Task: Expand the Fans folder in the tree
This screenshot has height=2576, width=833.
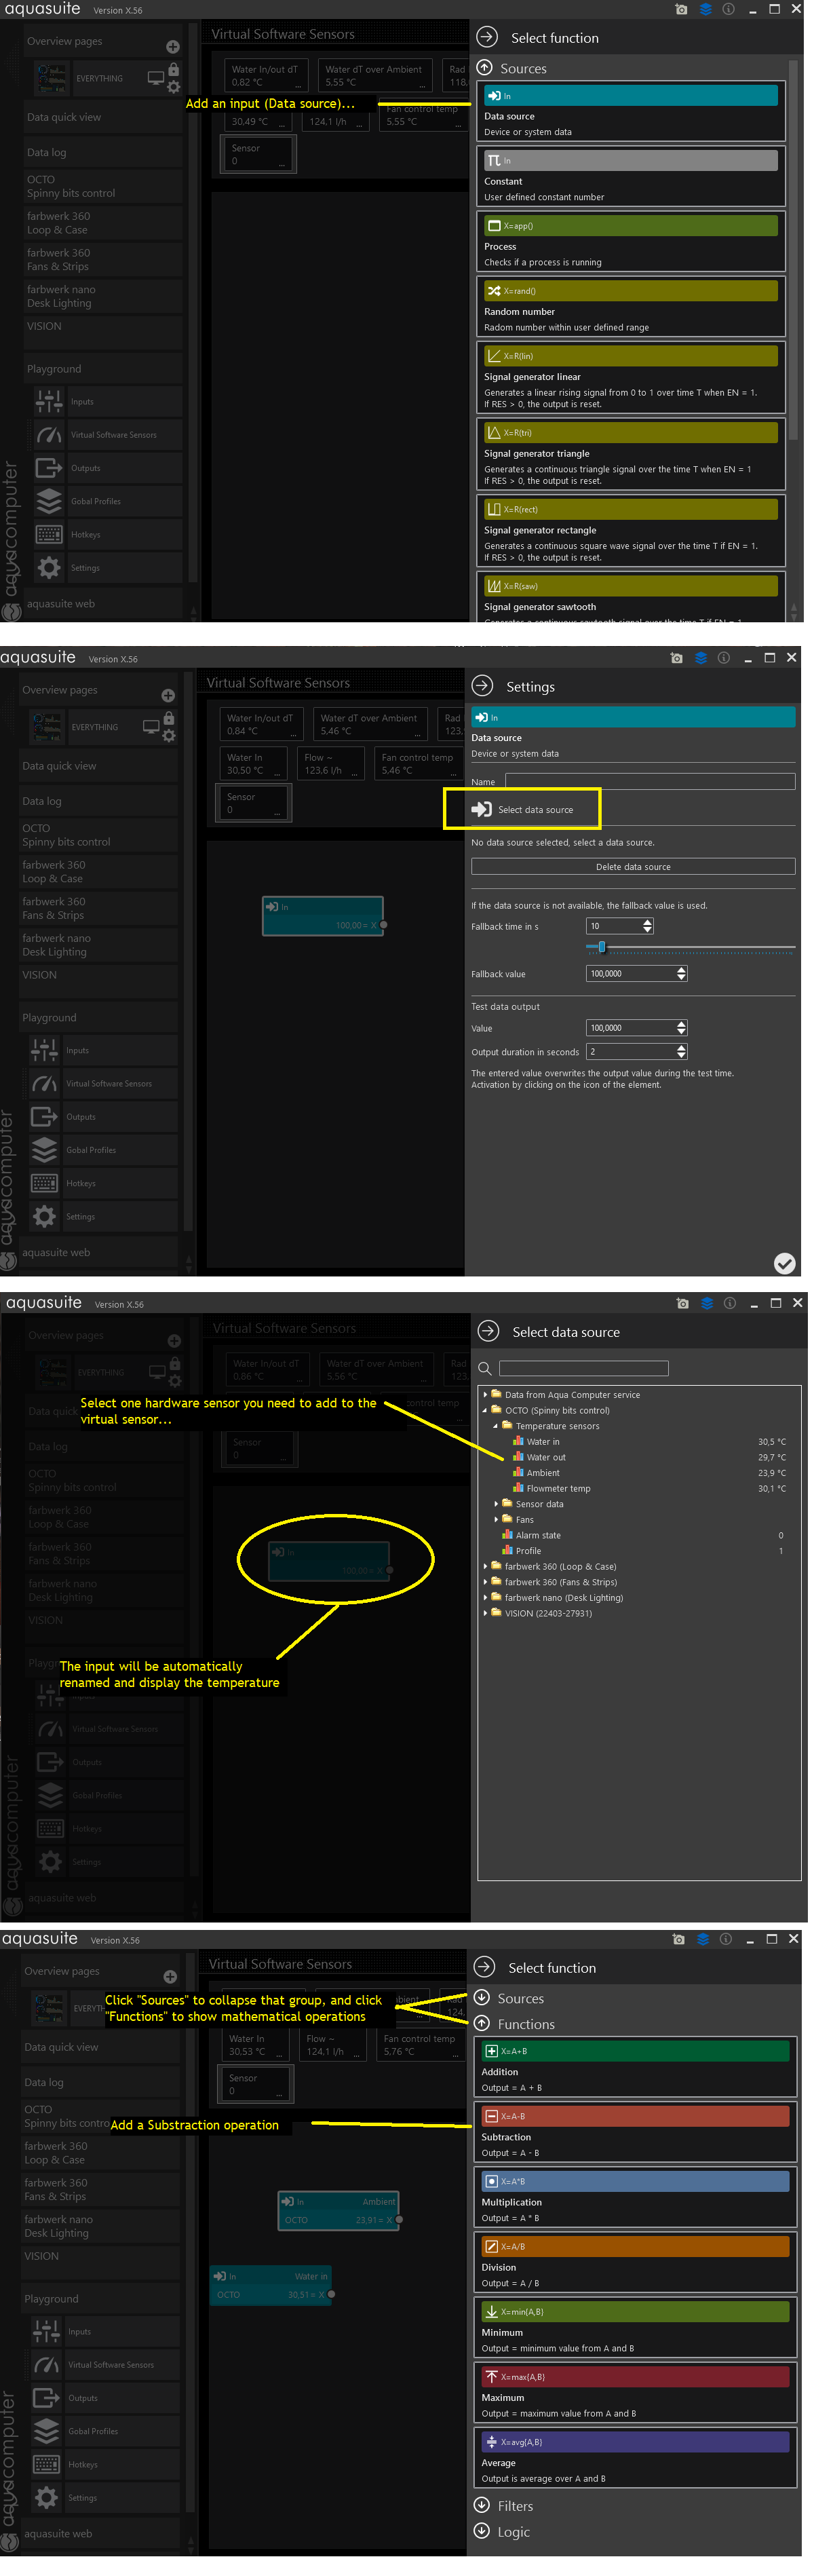Action: (496, 1519)
